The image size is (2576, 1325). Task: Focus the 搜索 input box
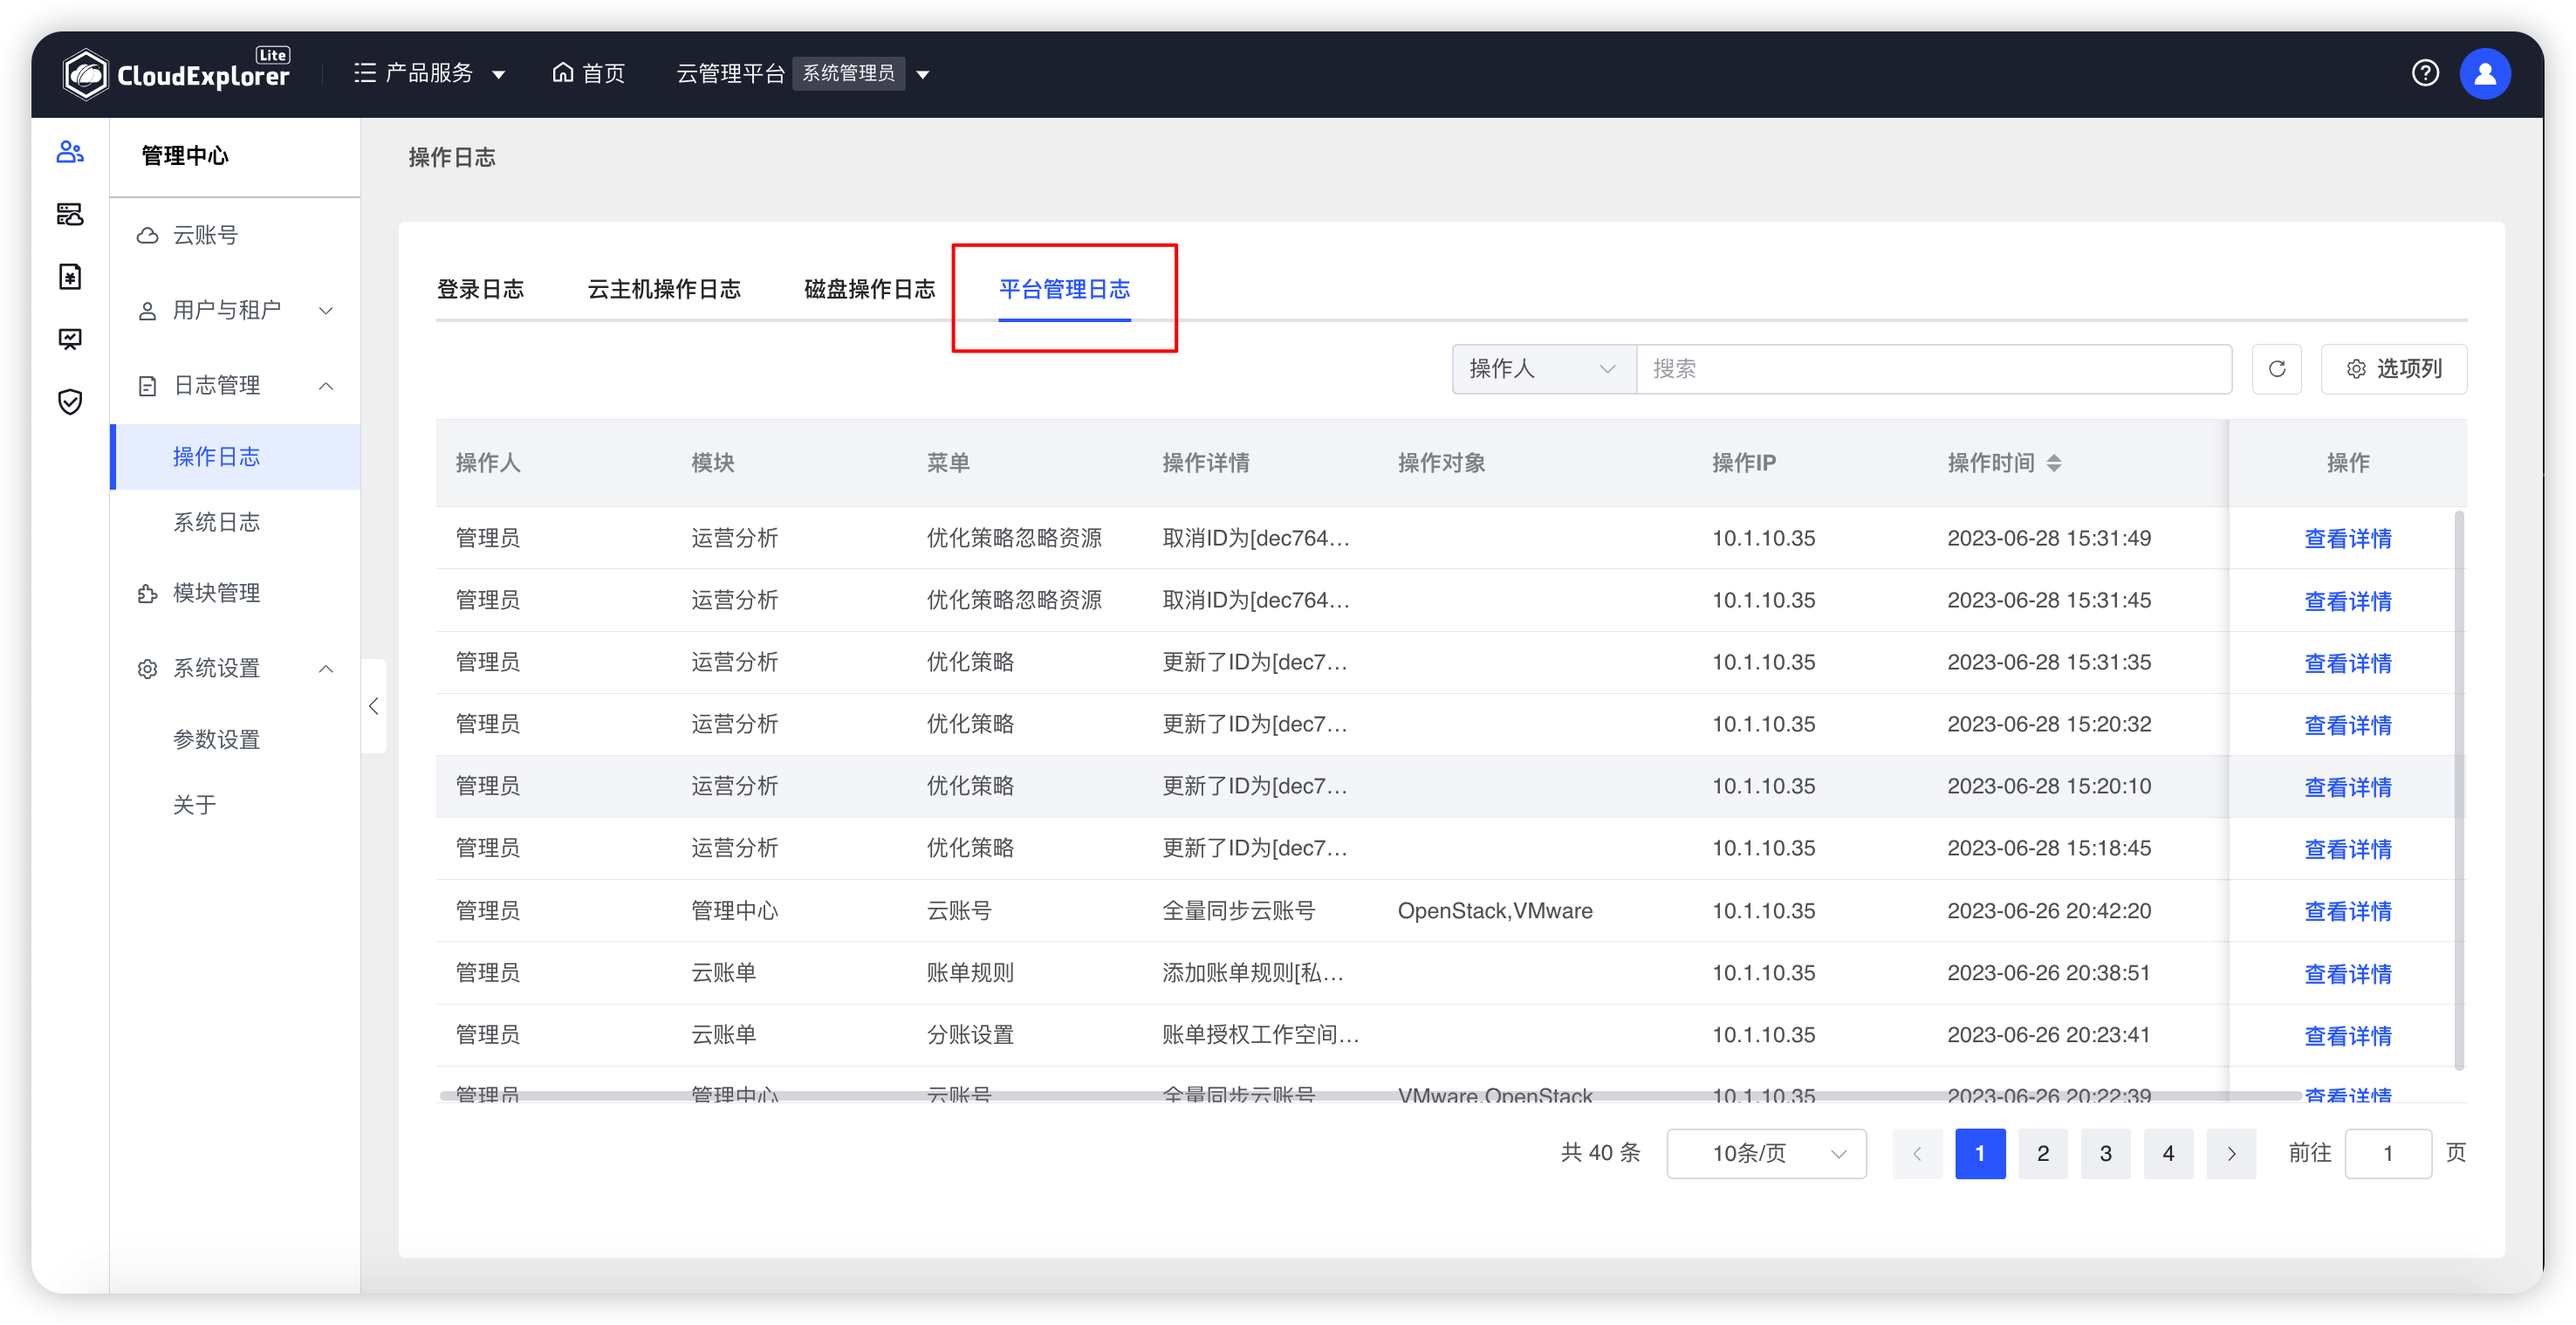pos(1934,369)
